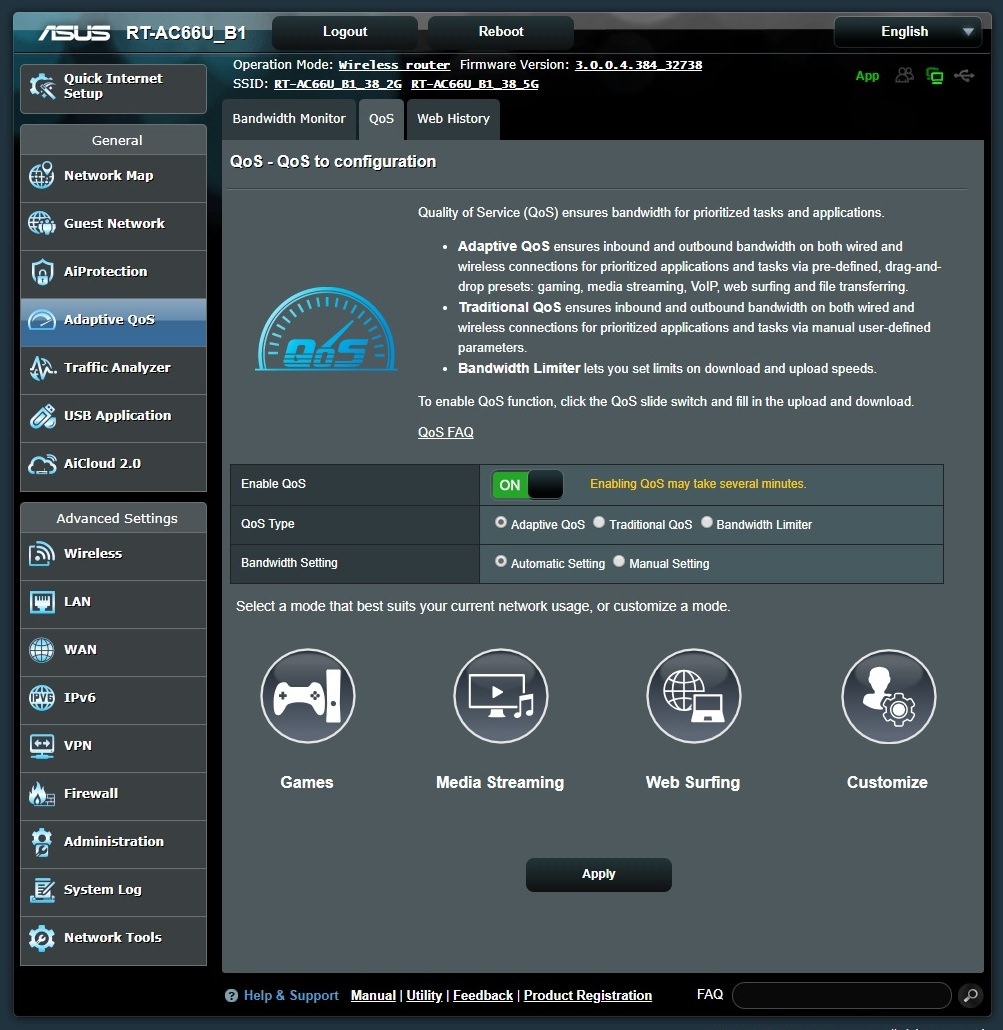This screenshot has height=1030, width=1003.
Task: Click the Network Map globe icon
Action: click(x=41, y=175)
